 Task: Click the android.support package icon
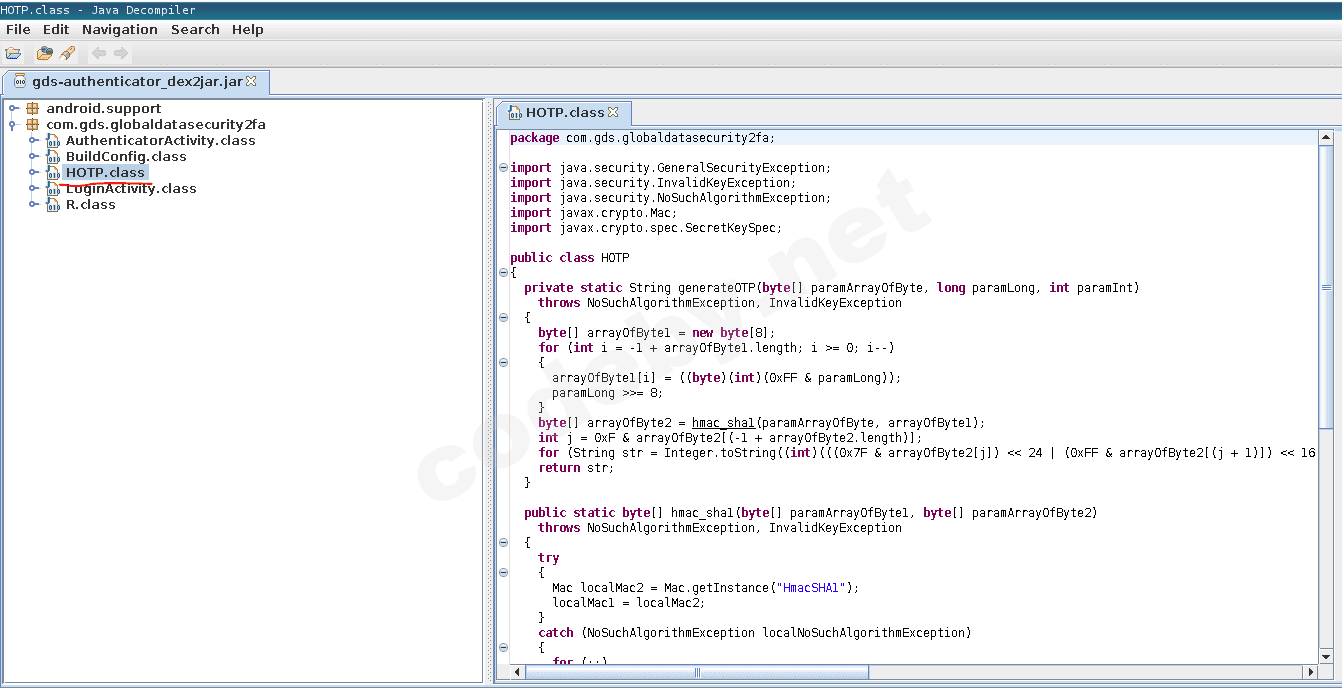pos(33,108)
